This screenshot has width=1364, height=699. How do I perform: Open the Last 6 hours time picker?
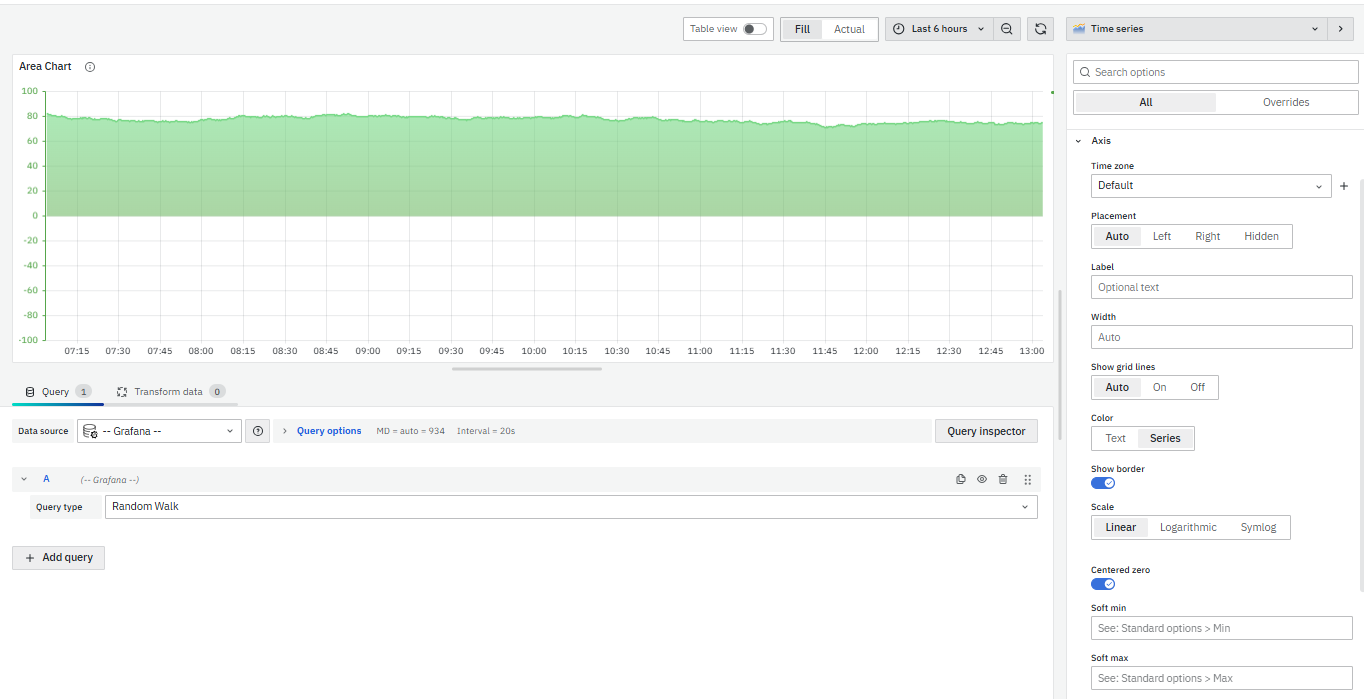pyautogui.click(x=939, y=29)
